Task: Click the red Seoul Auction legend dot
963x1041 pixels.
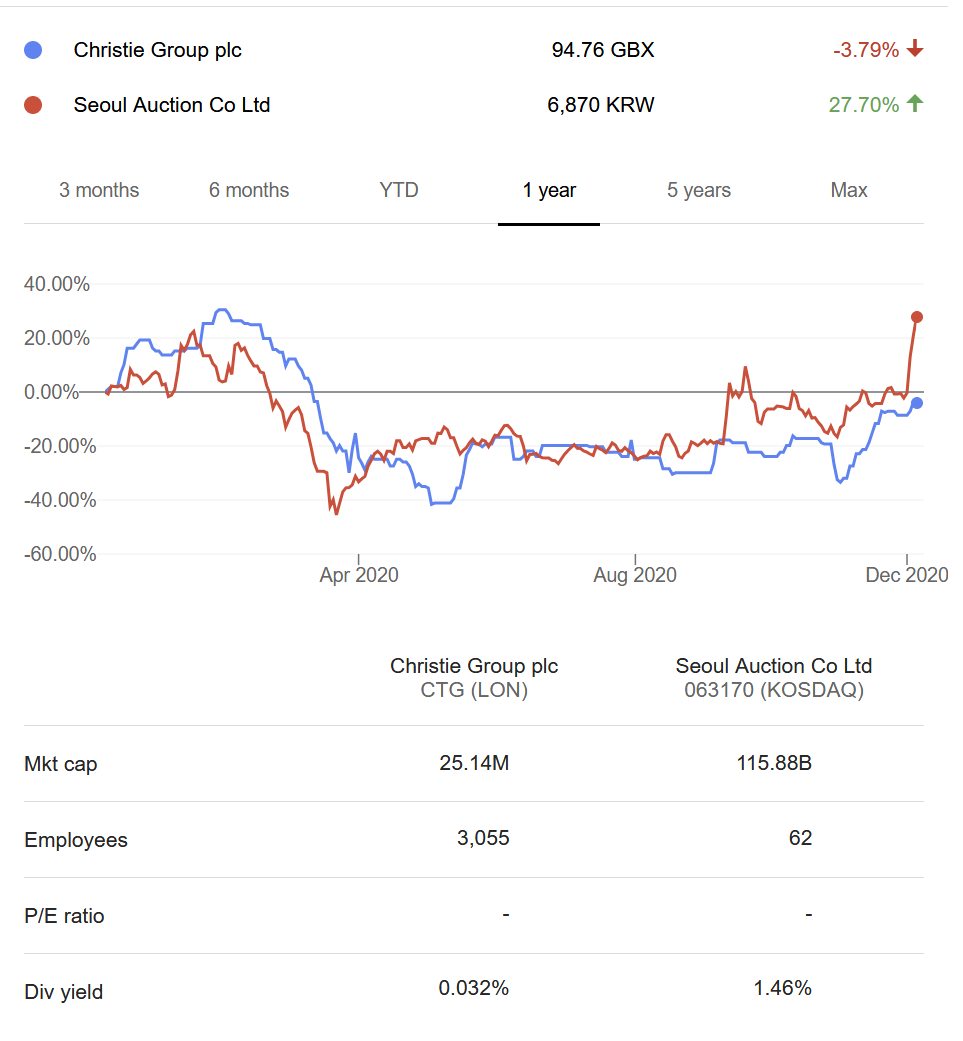Action: tap(33, 105)
